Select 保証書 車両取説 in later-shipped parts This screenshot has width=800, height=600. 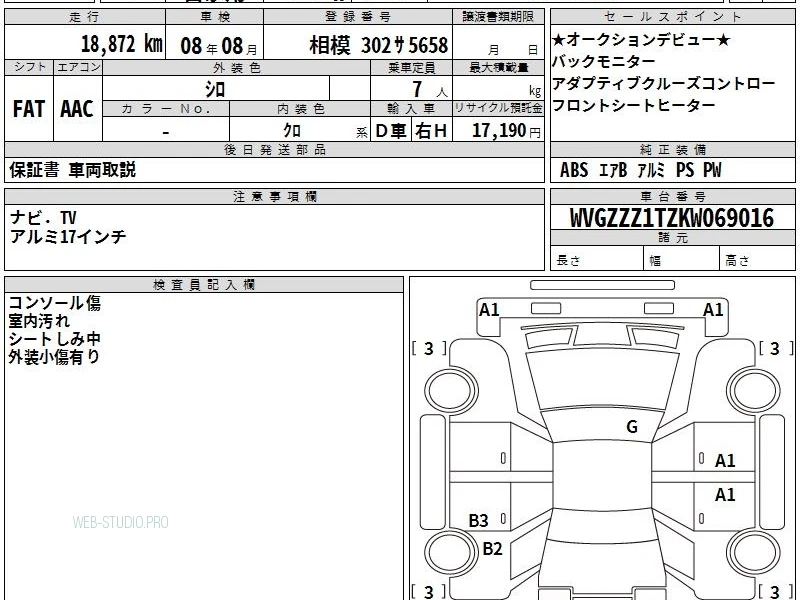[x=72, y=170]
